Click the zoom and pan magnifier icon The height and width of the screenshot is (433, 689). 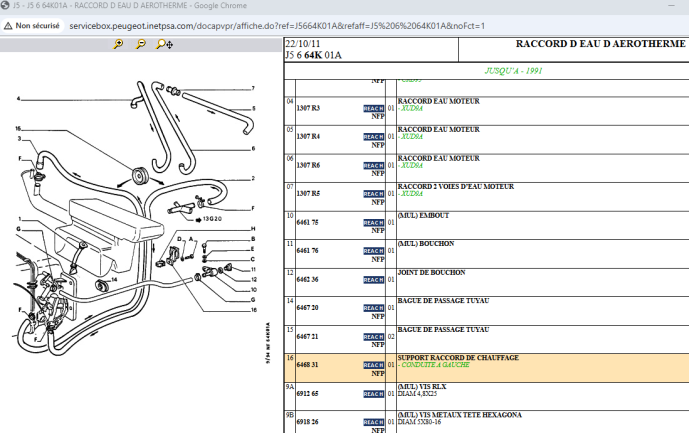point(164,44)
